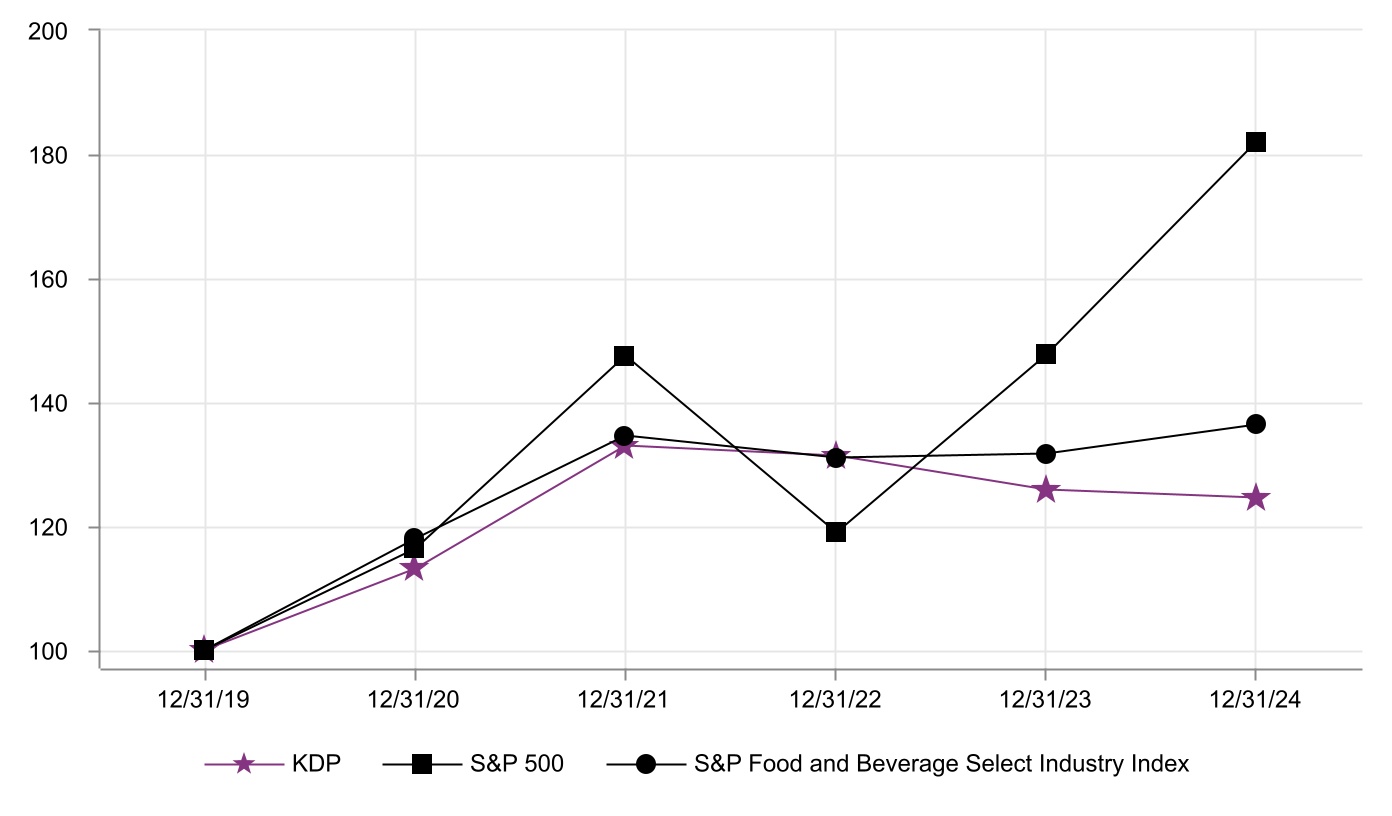Click the S&P 500 square marker at 12/31/21

[625, 356]
